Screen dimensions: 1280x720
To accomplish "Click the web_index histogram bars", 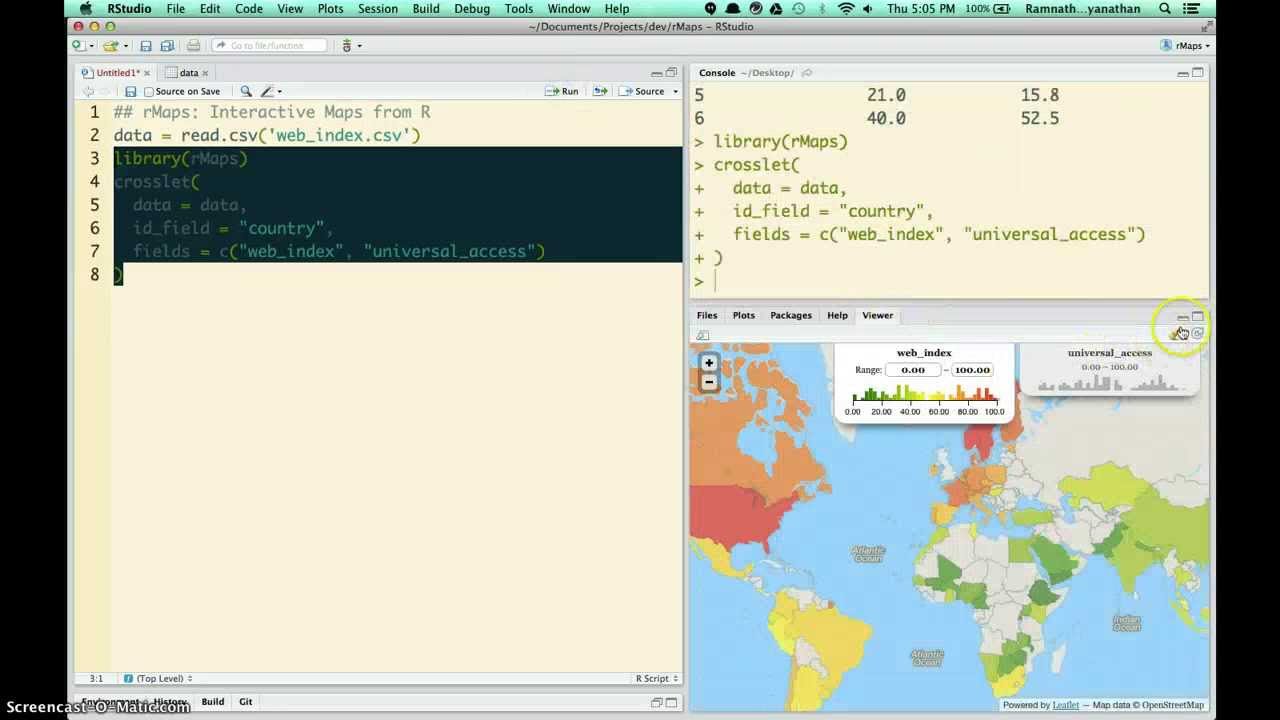I will point(924,393).
